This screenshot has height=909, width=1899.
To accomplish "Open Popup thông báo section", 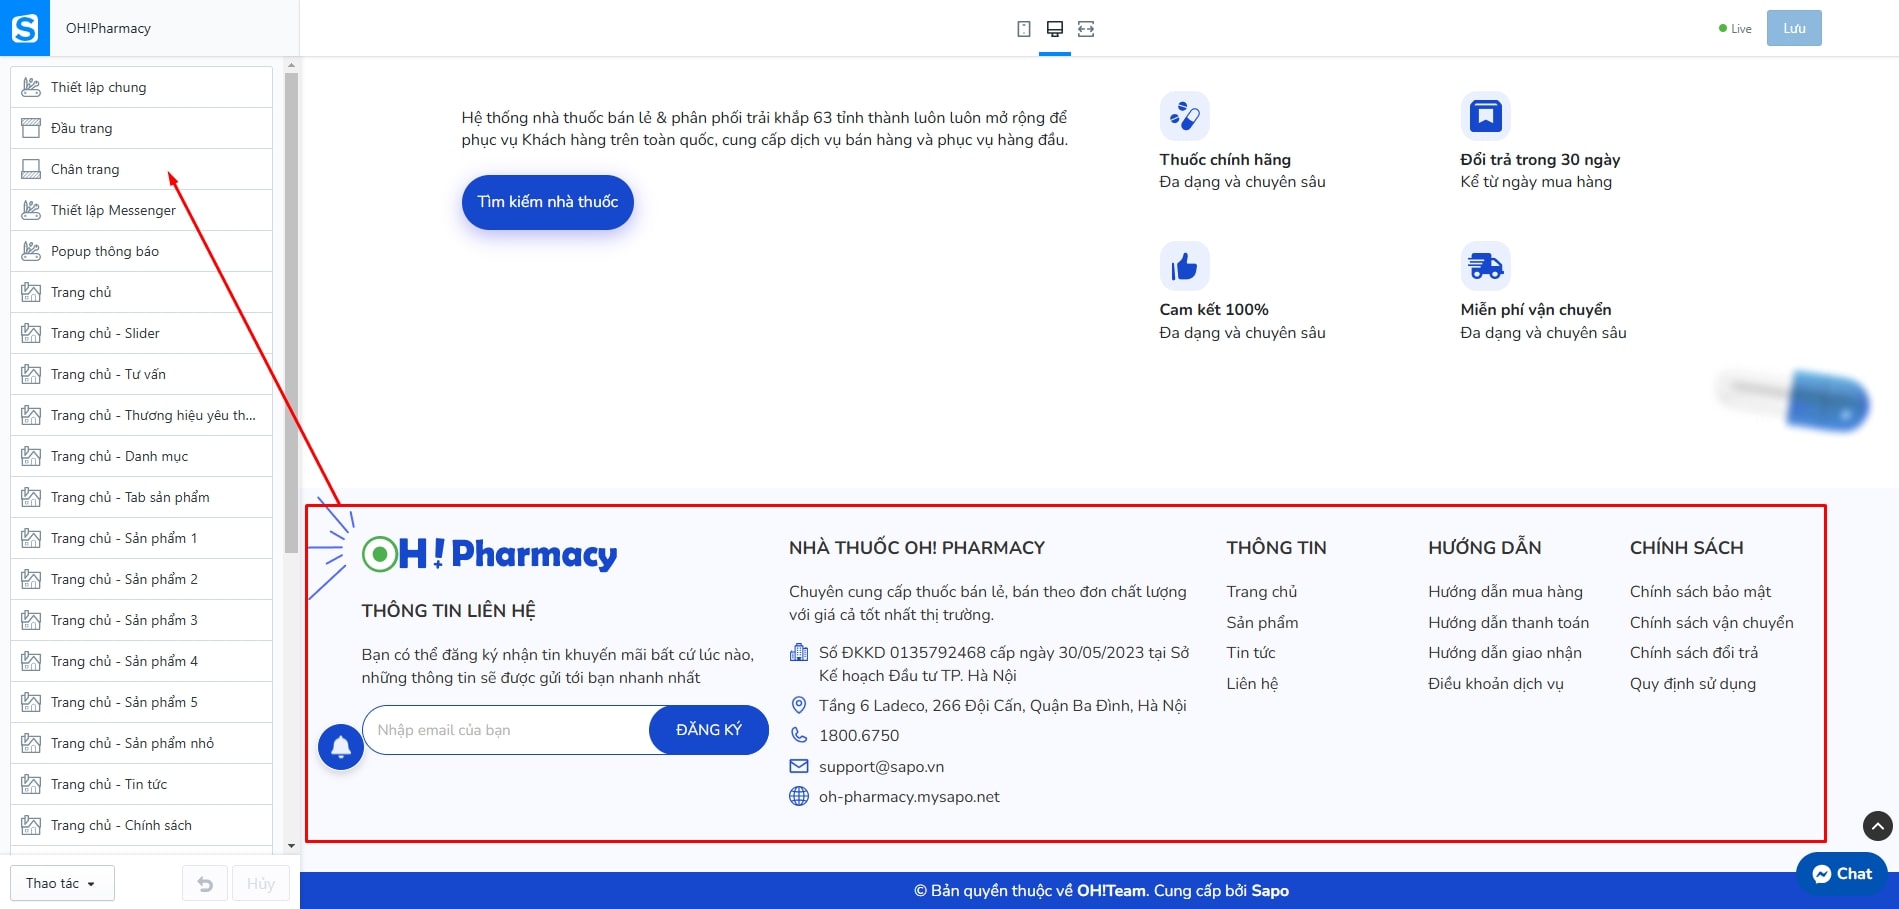I will tap(141, 251).
